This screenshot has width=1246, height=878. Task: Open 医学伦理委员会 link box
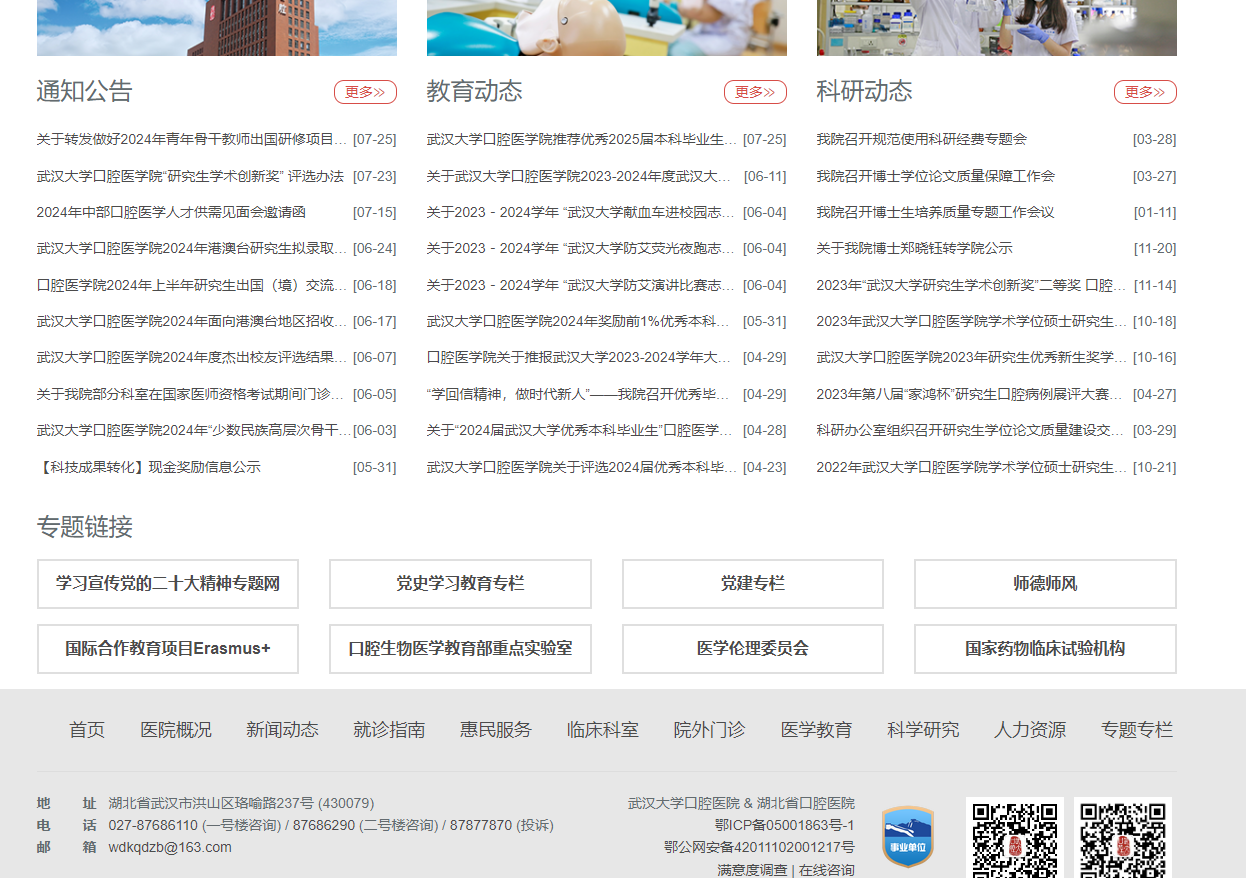[753, 649]
